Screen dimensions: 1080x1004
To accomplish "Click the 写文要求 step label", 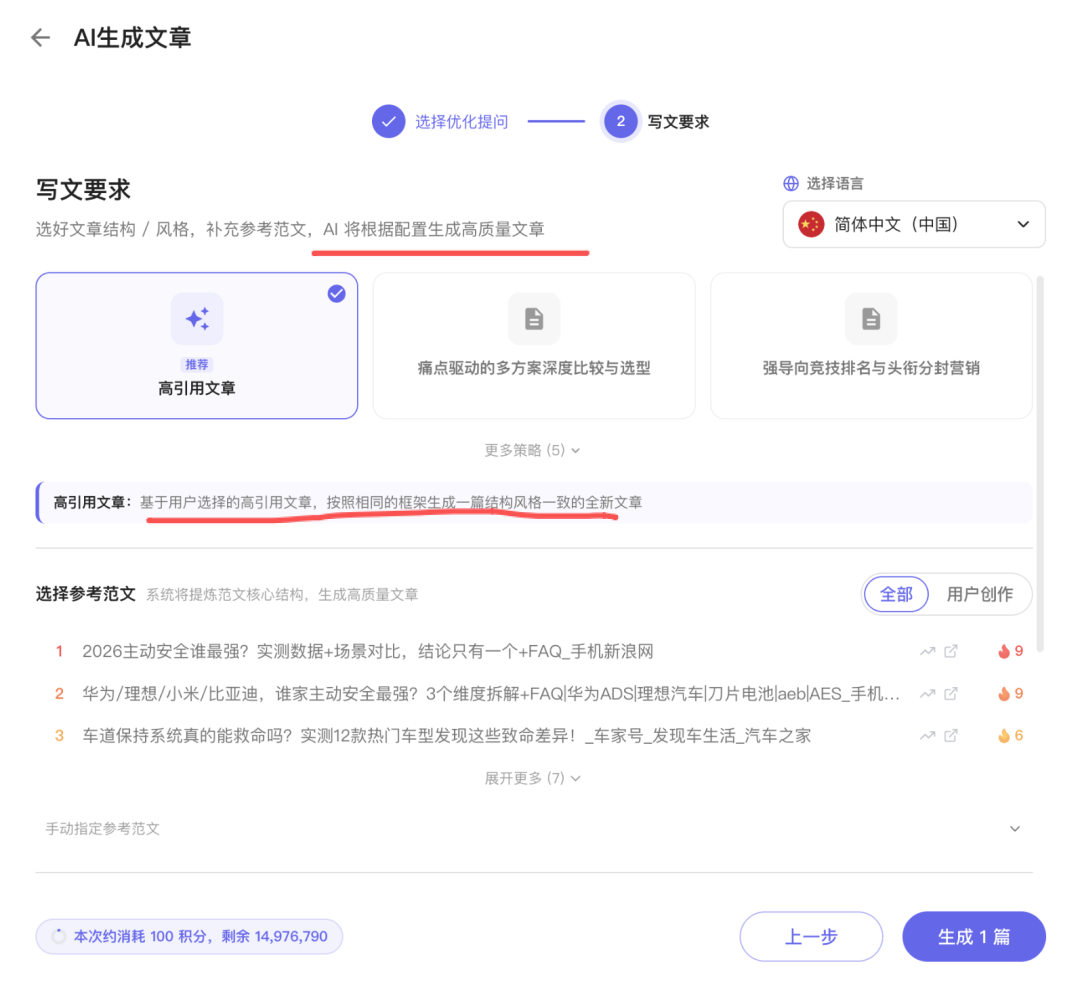I will (x=678, y=122).
